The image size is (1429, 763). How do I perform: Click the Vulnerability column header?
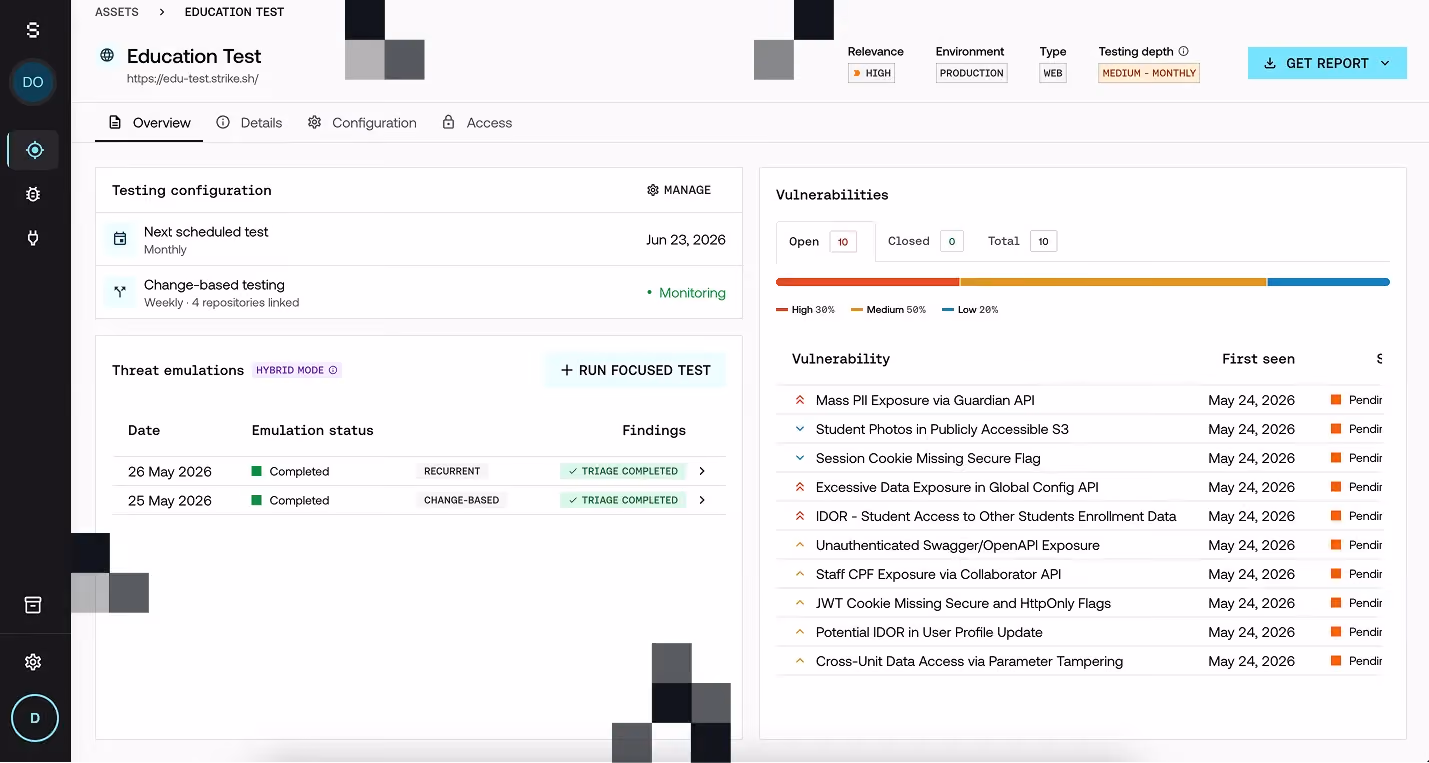tap(840, 359)
